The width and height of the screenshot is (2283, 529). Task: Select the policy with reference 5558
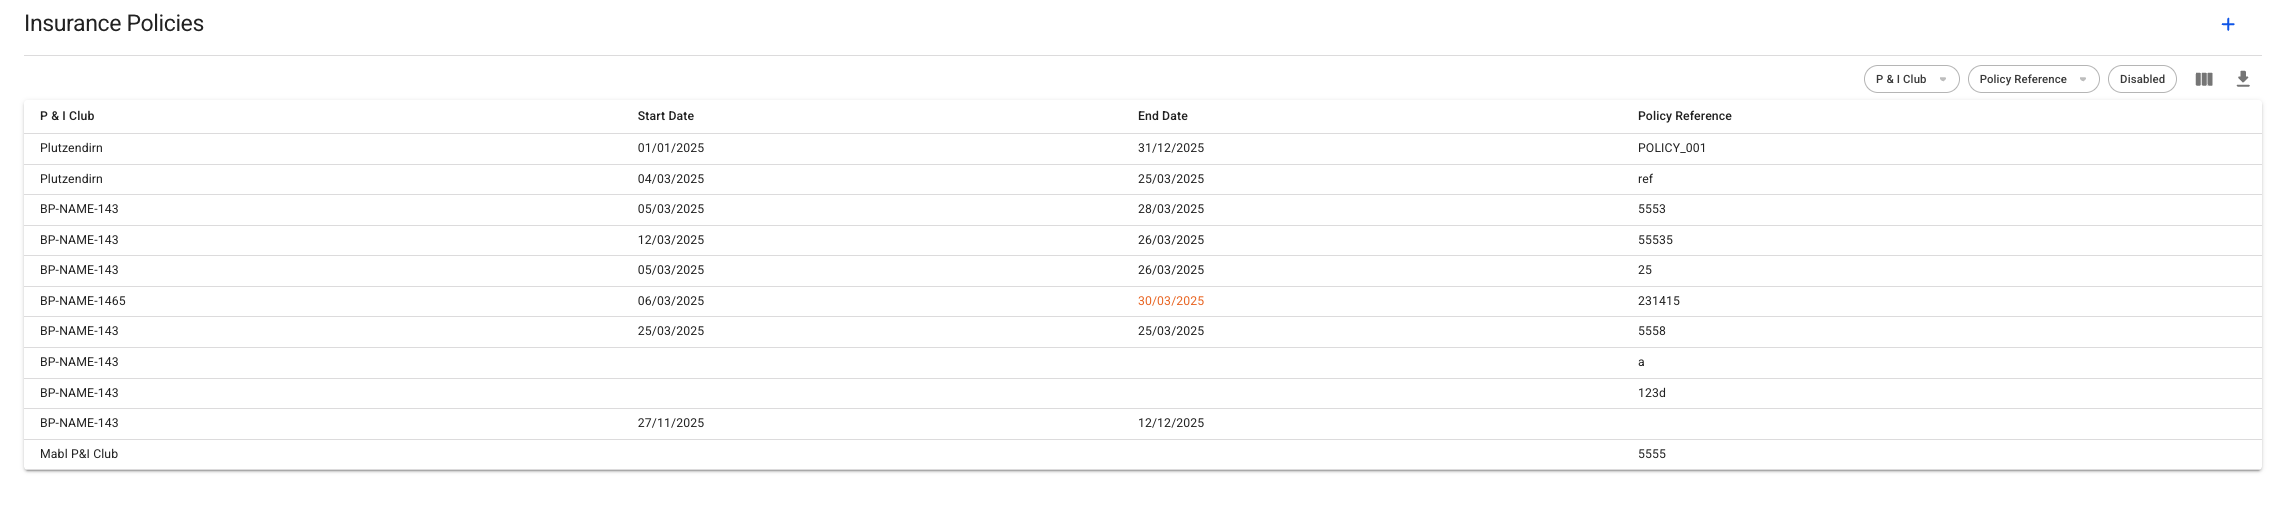pyautogui.click(x=1652, y=331)
